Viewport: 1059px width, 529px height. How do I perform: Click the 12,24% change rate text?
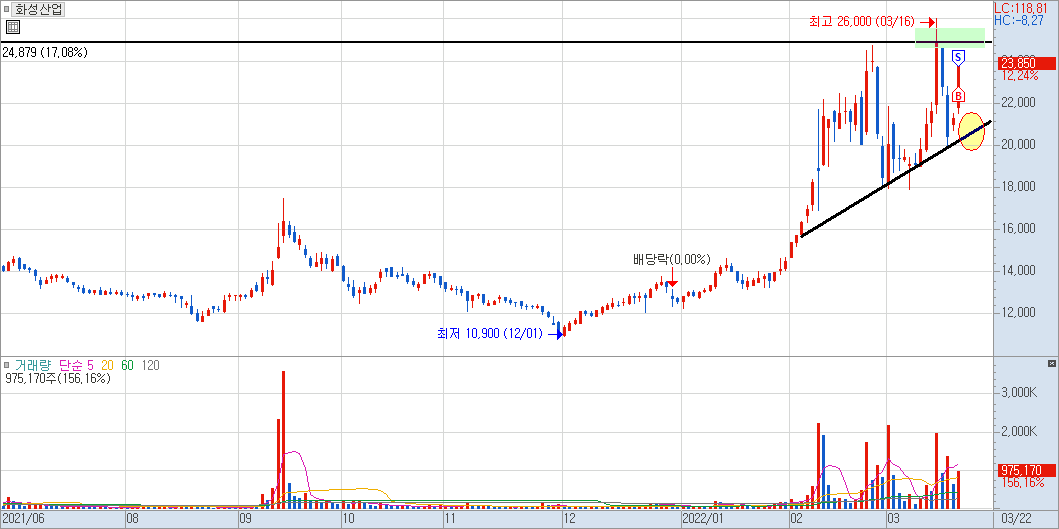pos(1020,76)
